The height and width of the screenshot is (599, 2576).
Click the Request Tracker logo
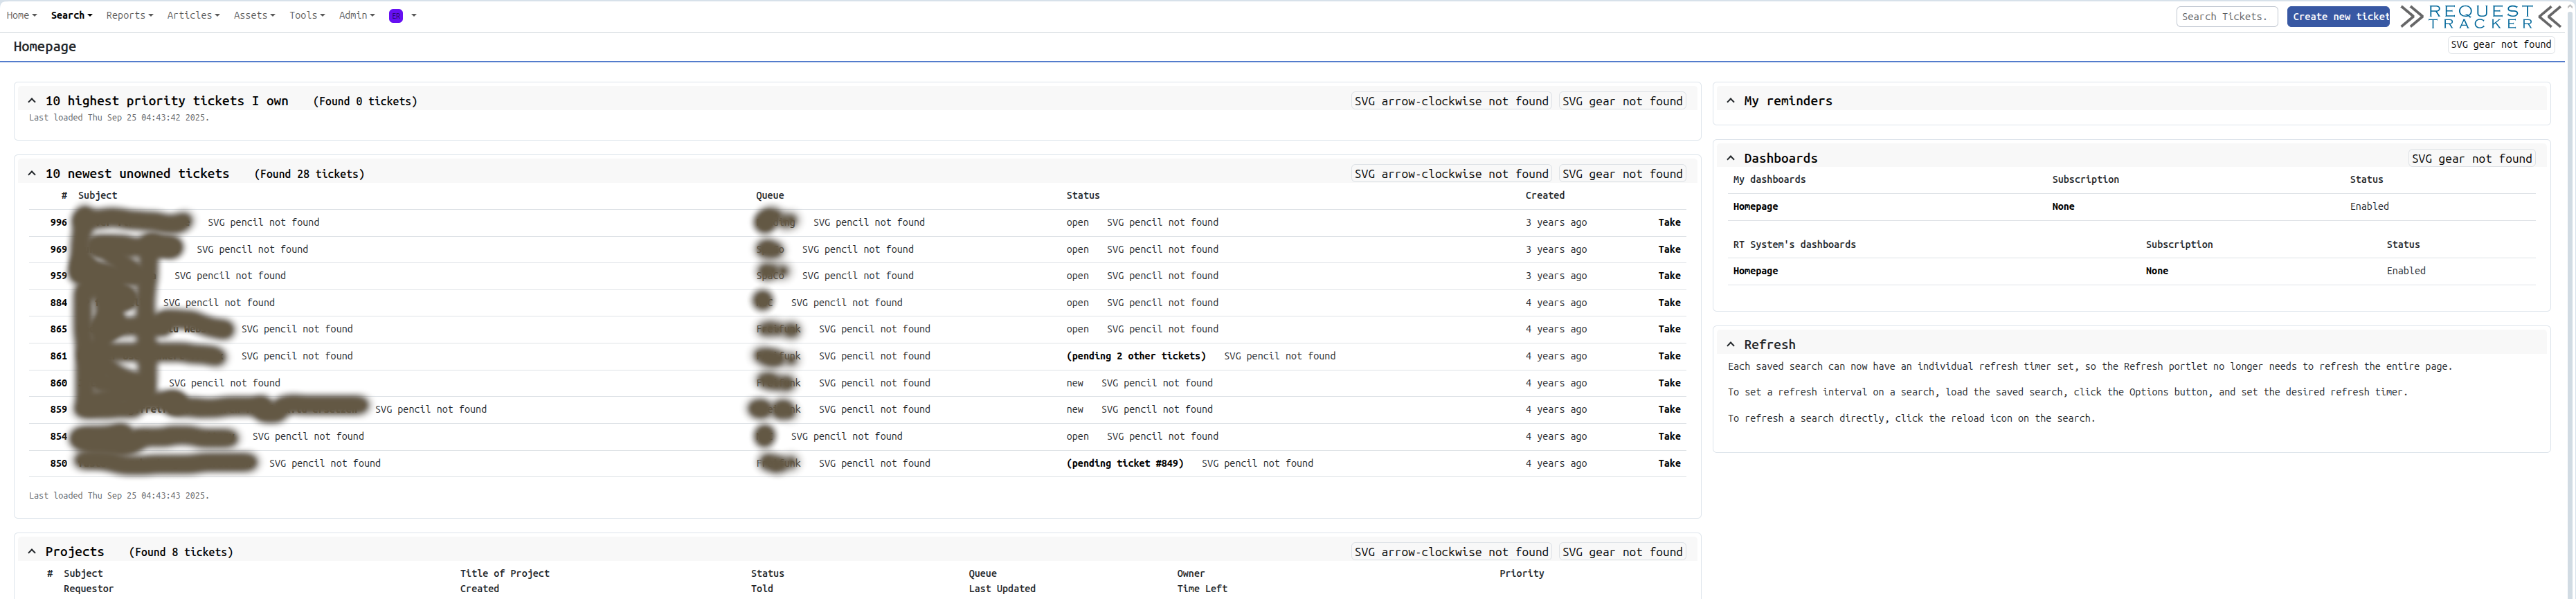[2480, 16]
